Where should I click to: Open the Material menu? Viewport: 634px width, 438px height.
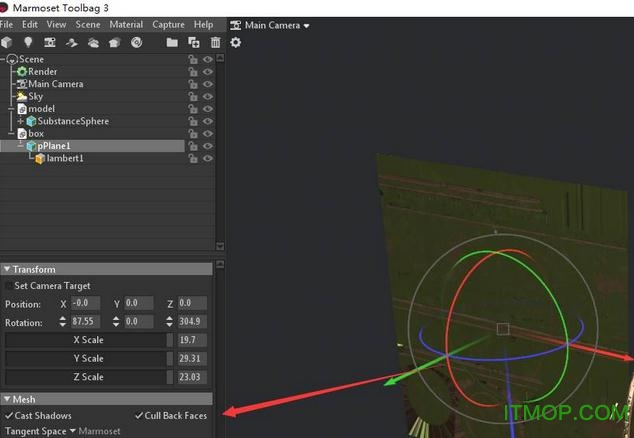[x=126, y=24]
